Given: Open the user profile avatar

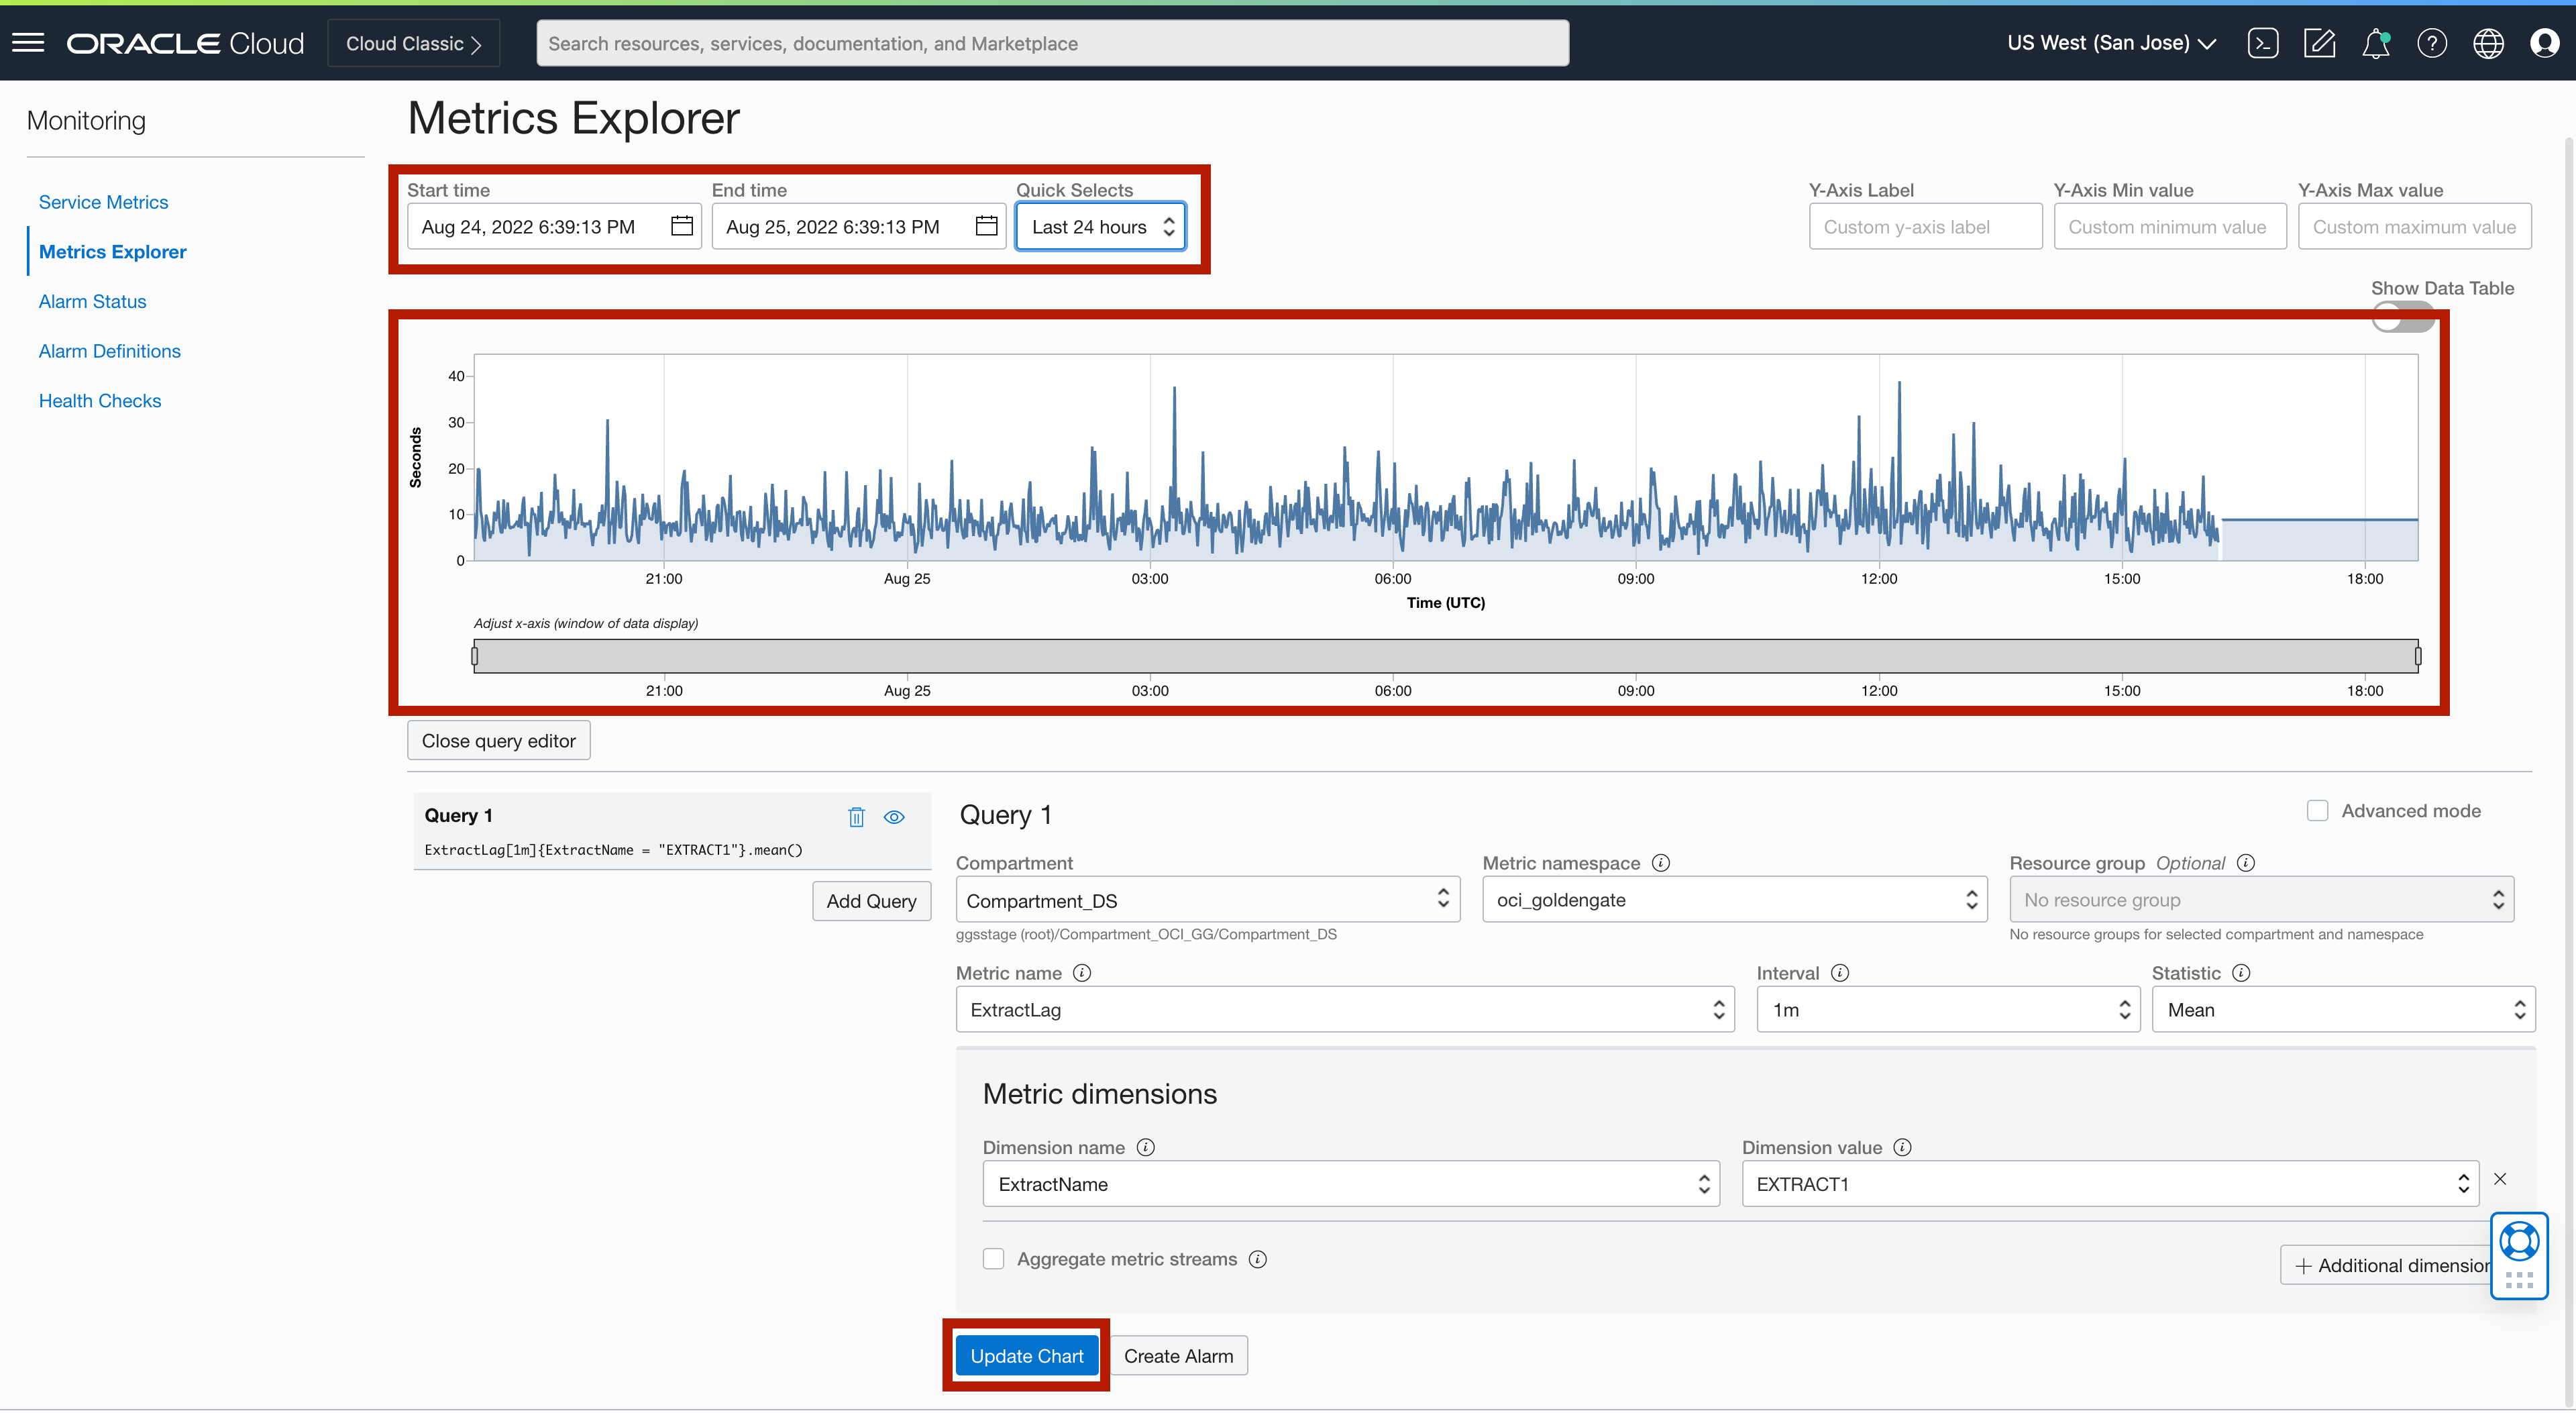Looking at the screenshot, I should point(2545,42).
